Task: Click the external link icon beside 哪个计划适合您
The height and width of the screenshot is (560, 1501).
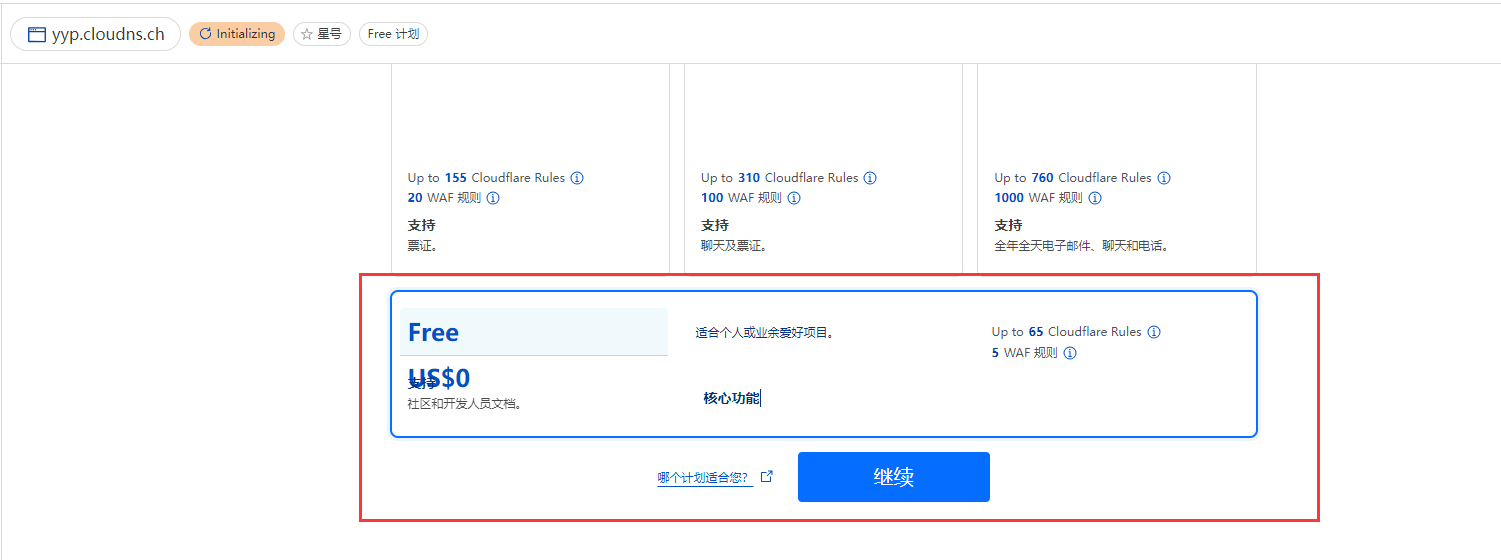Action: tap(767, 477)
